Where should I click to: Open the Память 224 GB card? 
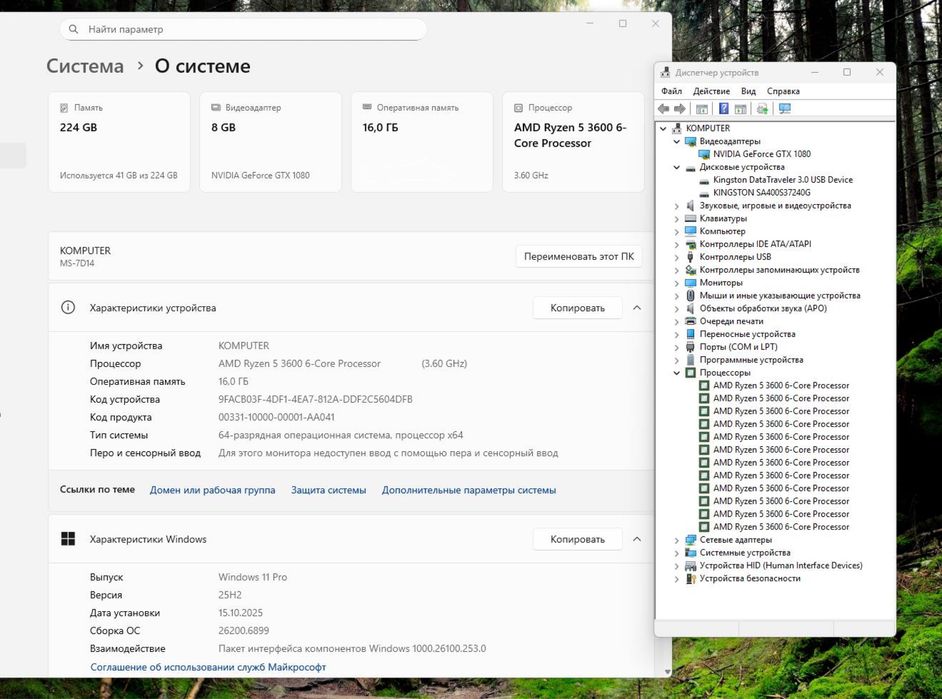tap(119, 142)
